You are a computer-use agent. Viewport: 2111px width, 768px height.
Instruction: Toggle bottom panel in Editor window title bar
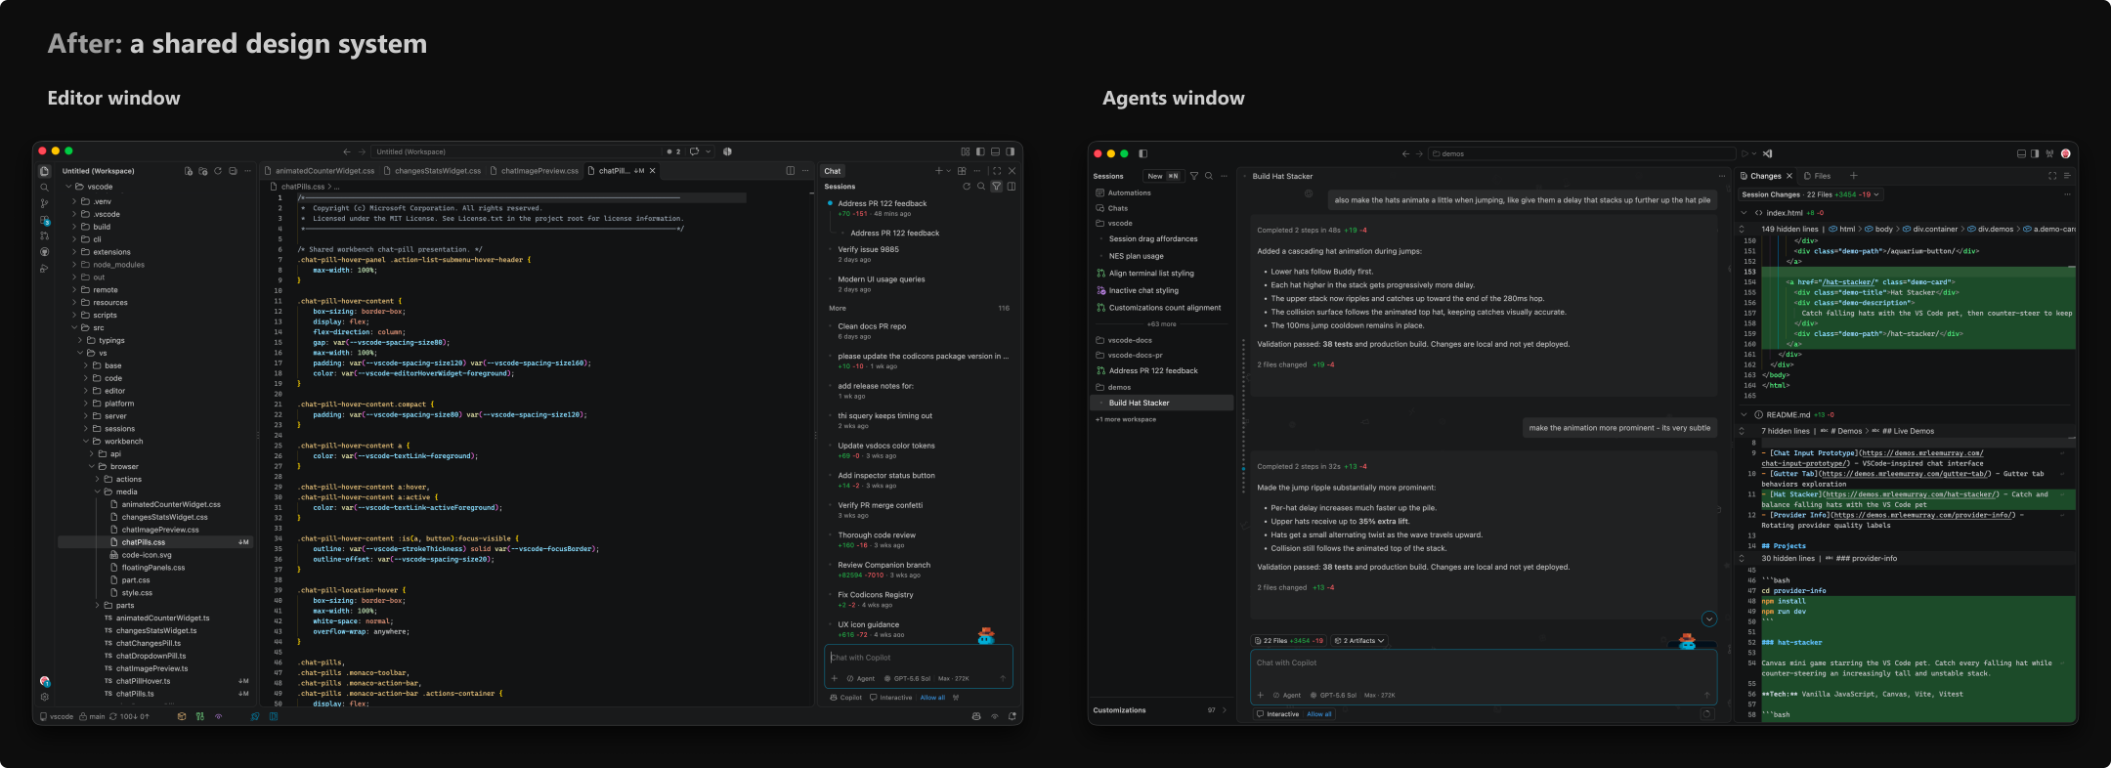pos(995,152)
